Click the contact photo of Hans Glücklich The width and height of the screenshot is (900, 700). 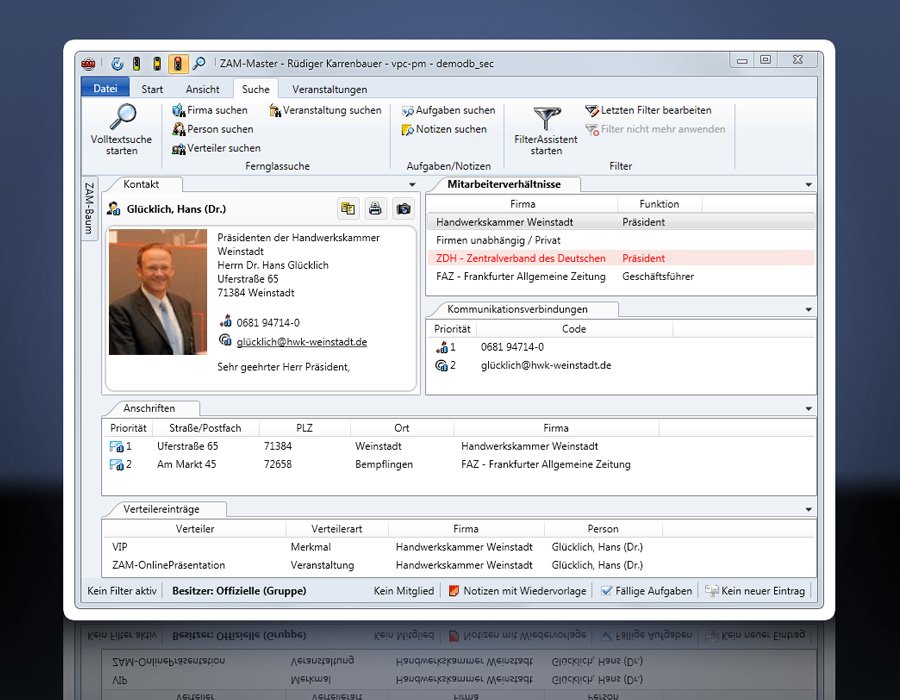tap(158, 292)
